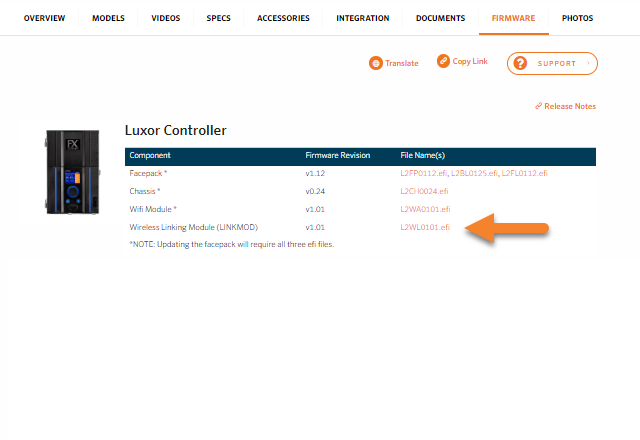
Task: Open the Documents tab
Action: coord(440,18)
